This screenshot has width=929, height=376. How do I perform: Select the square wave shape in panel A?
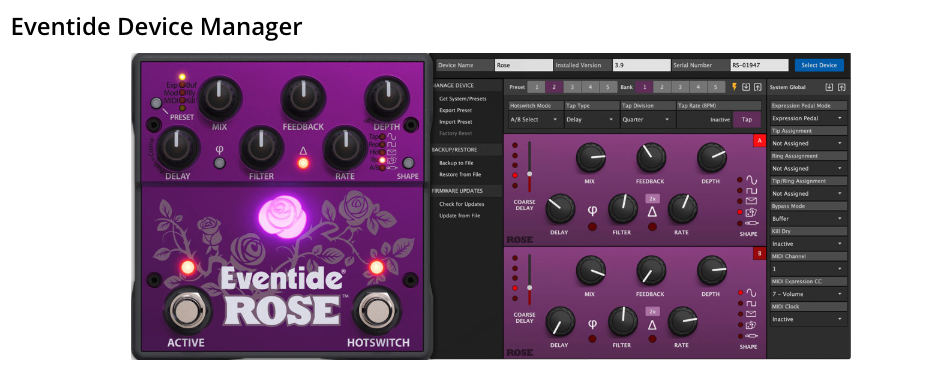pos(751,191)
